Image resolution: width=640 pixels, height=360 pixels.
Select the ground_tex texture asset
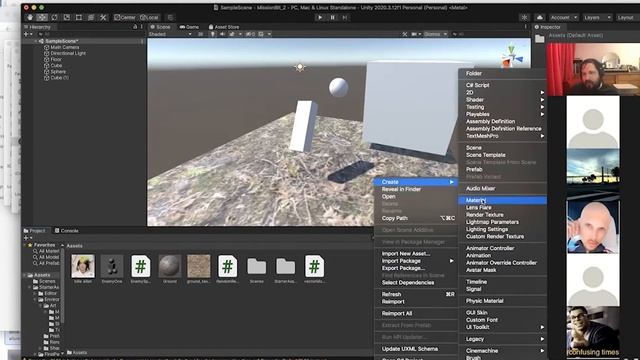199,266
